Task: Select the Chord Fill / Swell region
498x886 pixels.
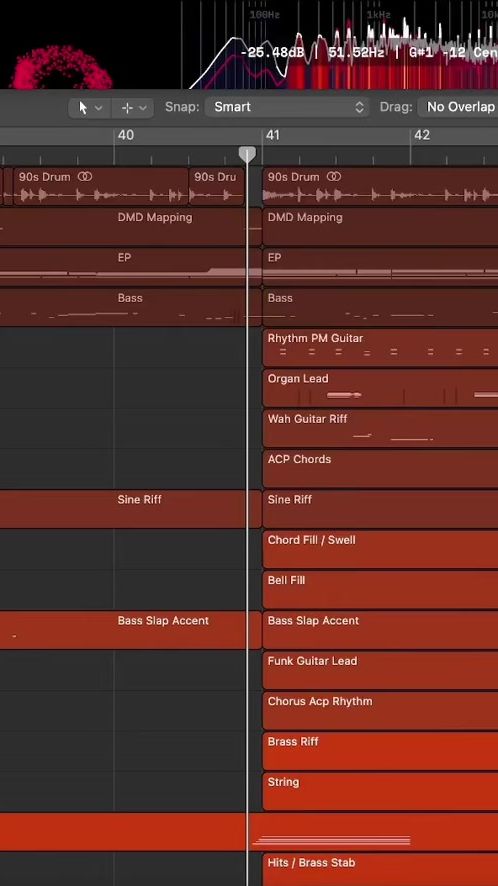Action: pos(380,549)
